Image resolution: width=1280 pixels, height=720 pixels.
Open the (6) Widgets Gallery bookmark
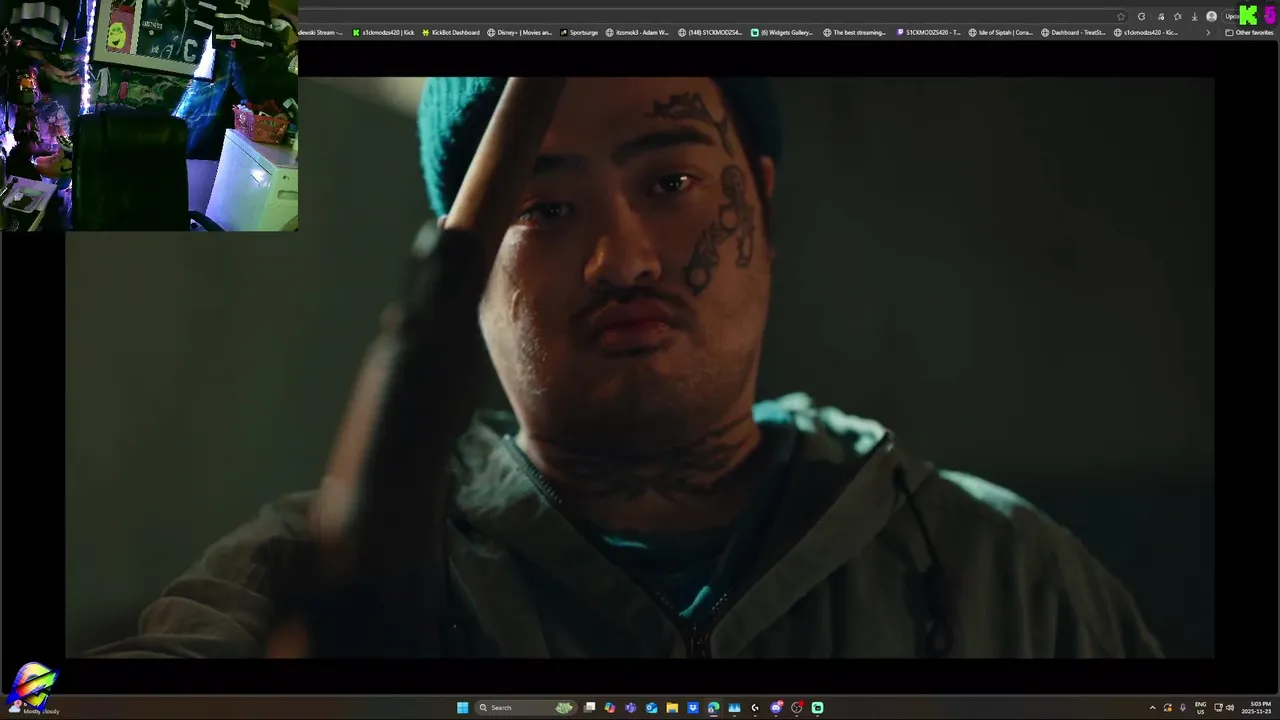[x=782, y=32]
